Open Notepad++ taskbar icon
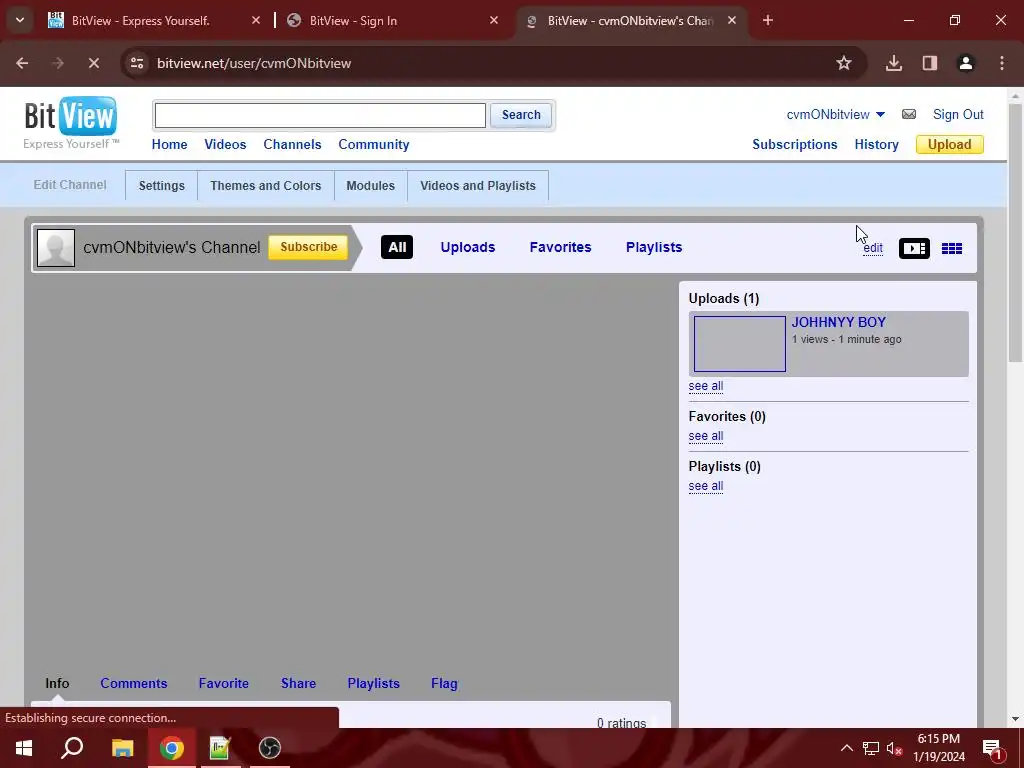This screenshot has height=768, width=1024. [x=220, y=748]
